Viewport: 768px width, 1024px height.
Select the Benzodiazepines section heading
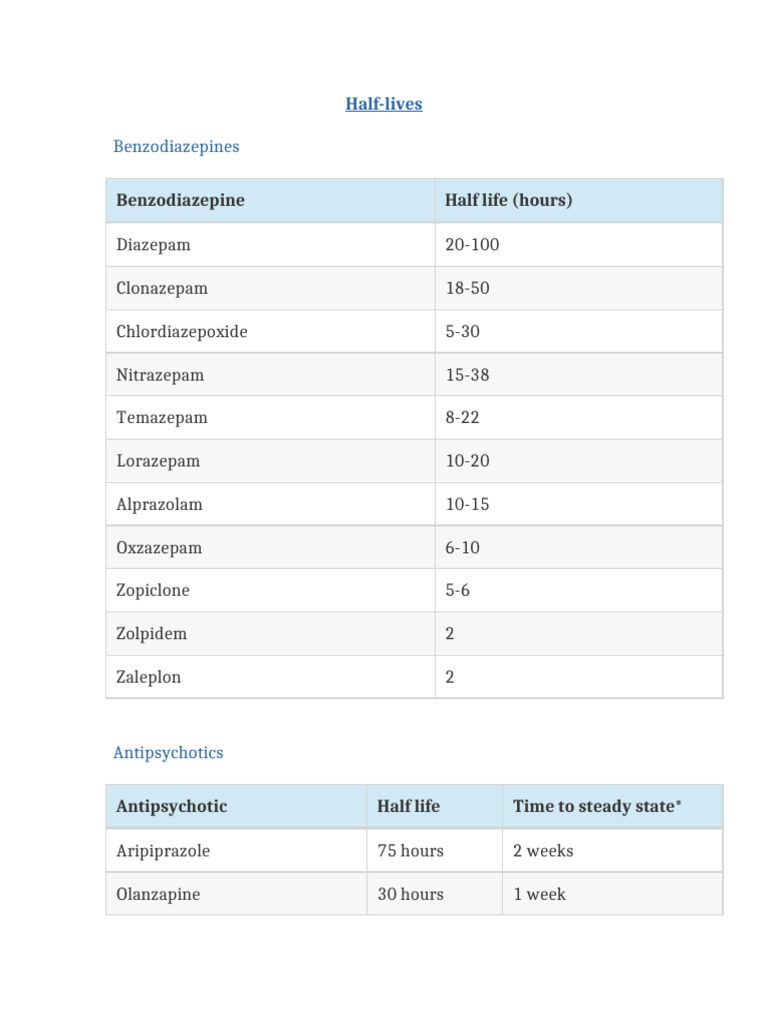tap(176, 146)
